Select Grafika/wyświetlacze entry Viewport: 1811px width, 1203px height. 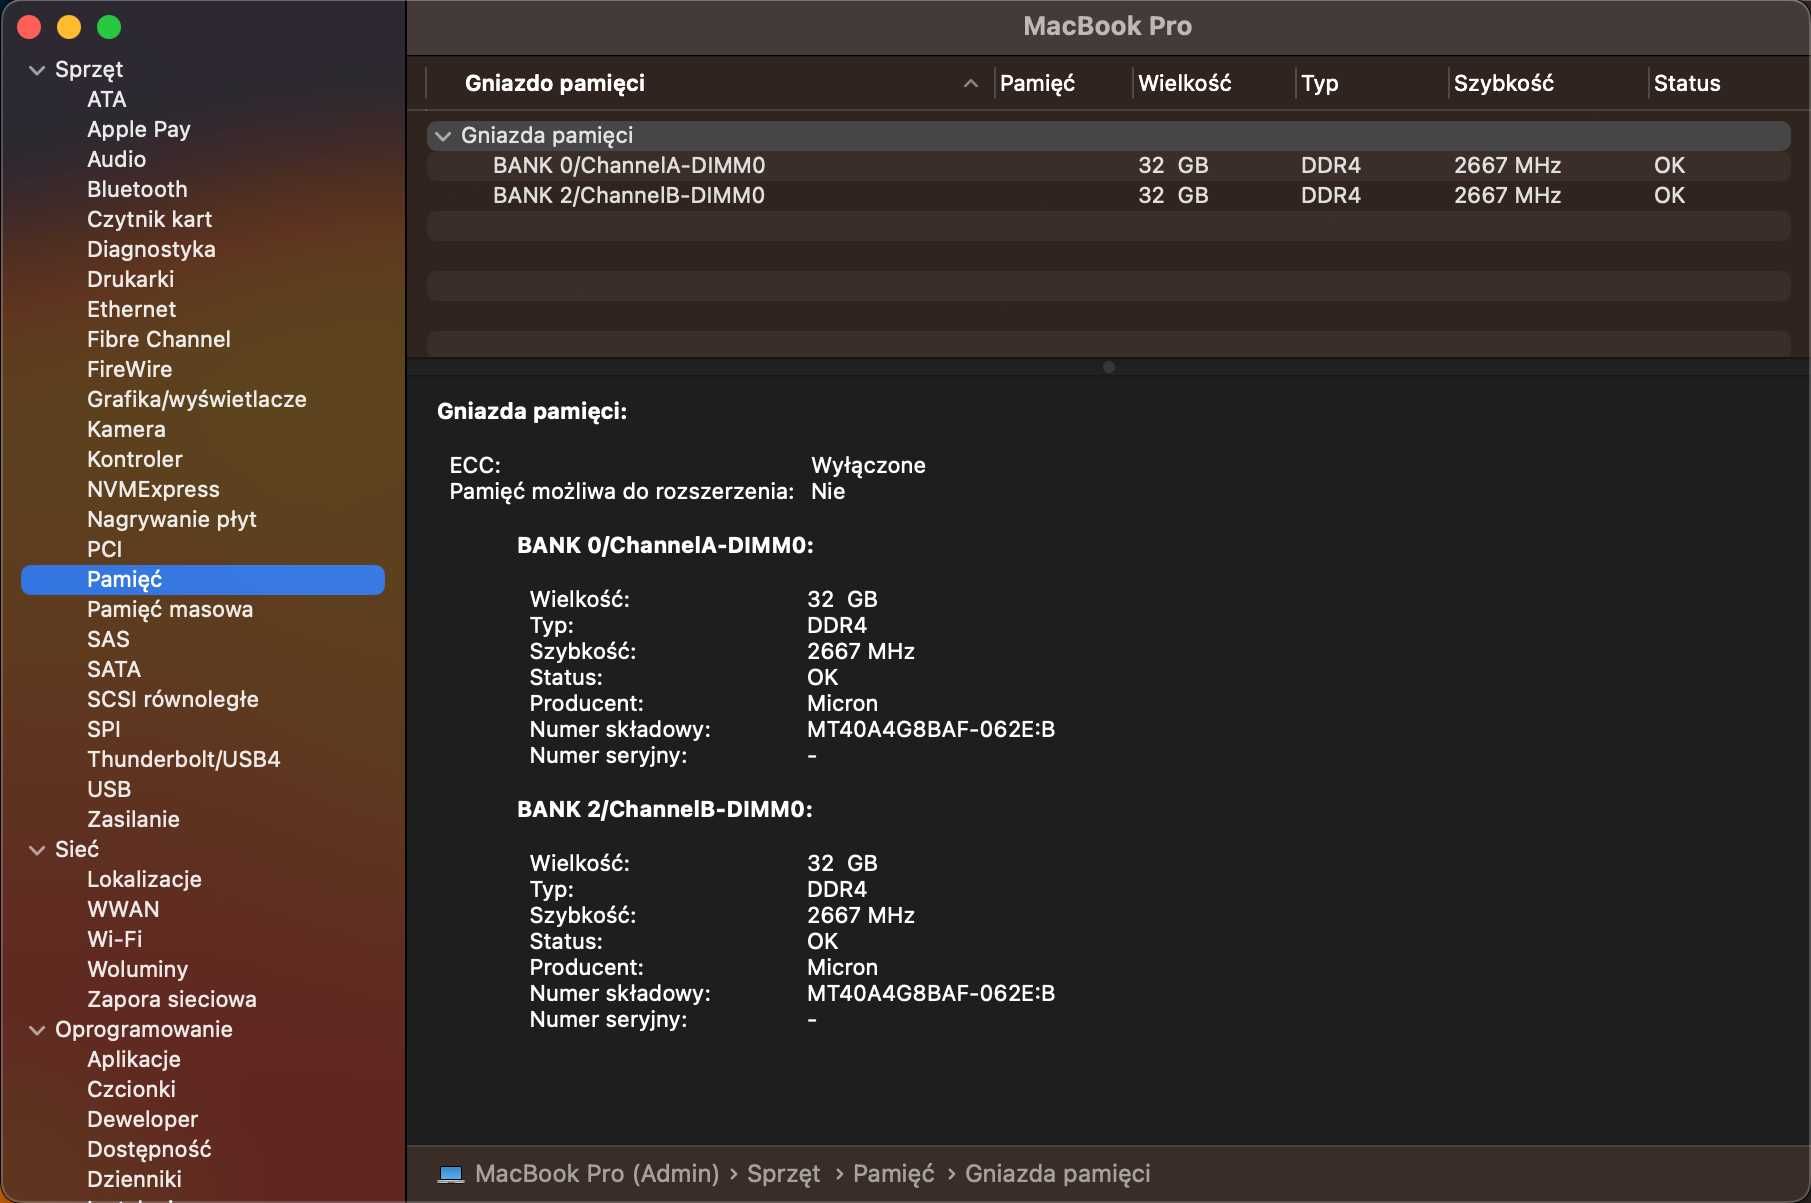(x=196, y=400)
